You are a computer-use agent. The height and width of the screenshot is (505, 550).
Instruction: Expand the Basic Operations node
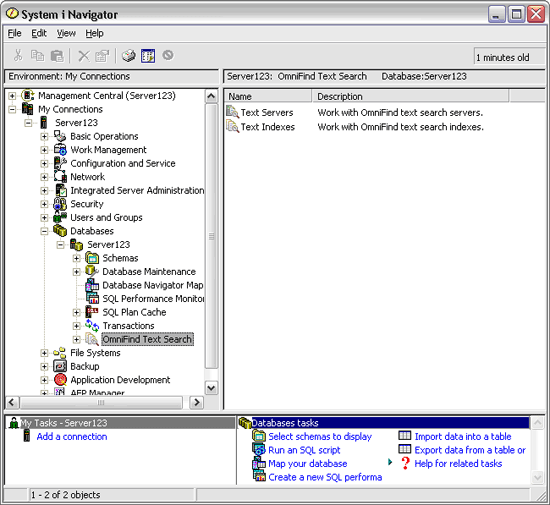[x=44, y=136]
